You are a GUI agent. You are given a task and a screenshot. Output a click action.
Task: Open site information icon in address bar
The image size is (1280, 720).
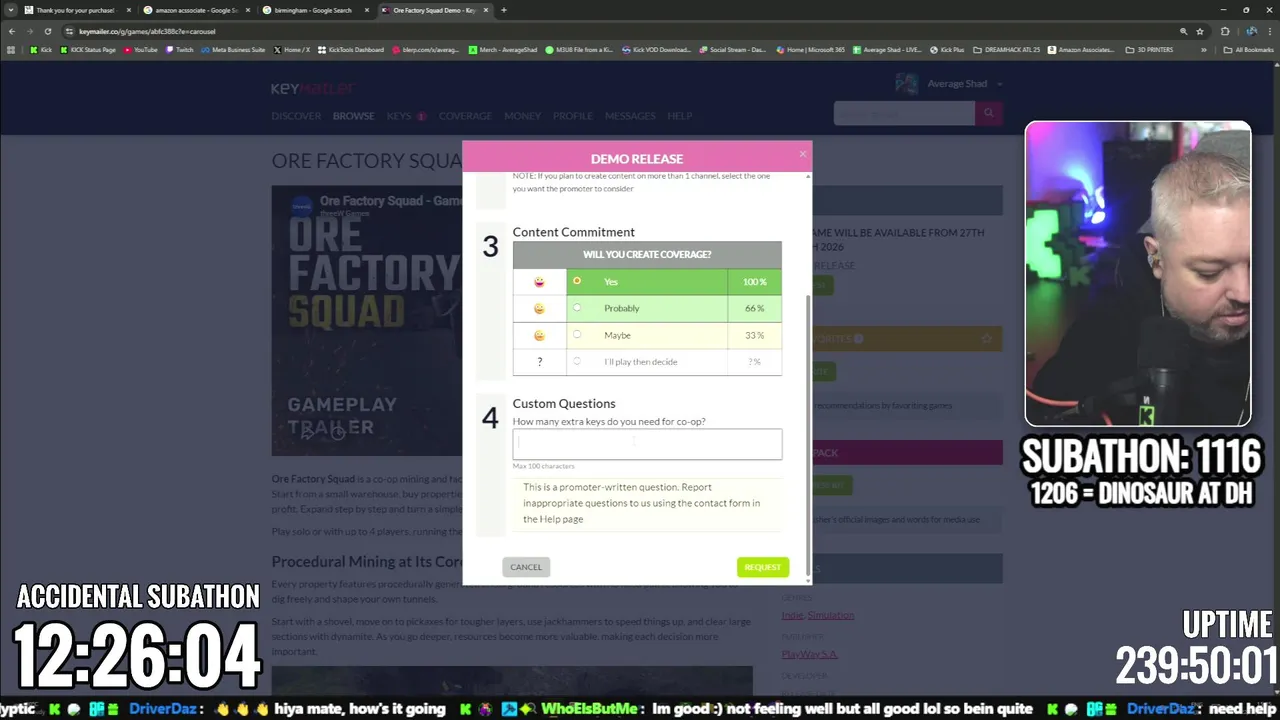[70, 31]
